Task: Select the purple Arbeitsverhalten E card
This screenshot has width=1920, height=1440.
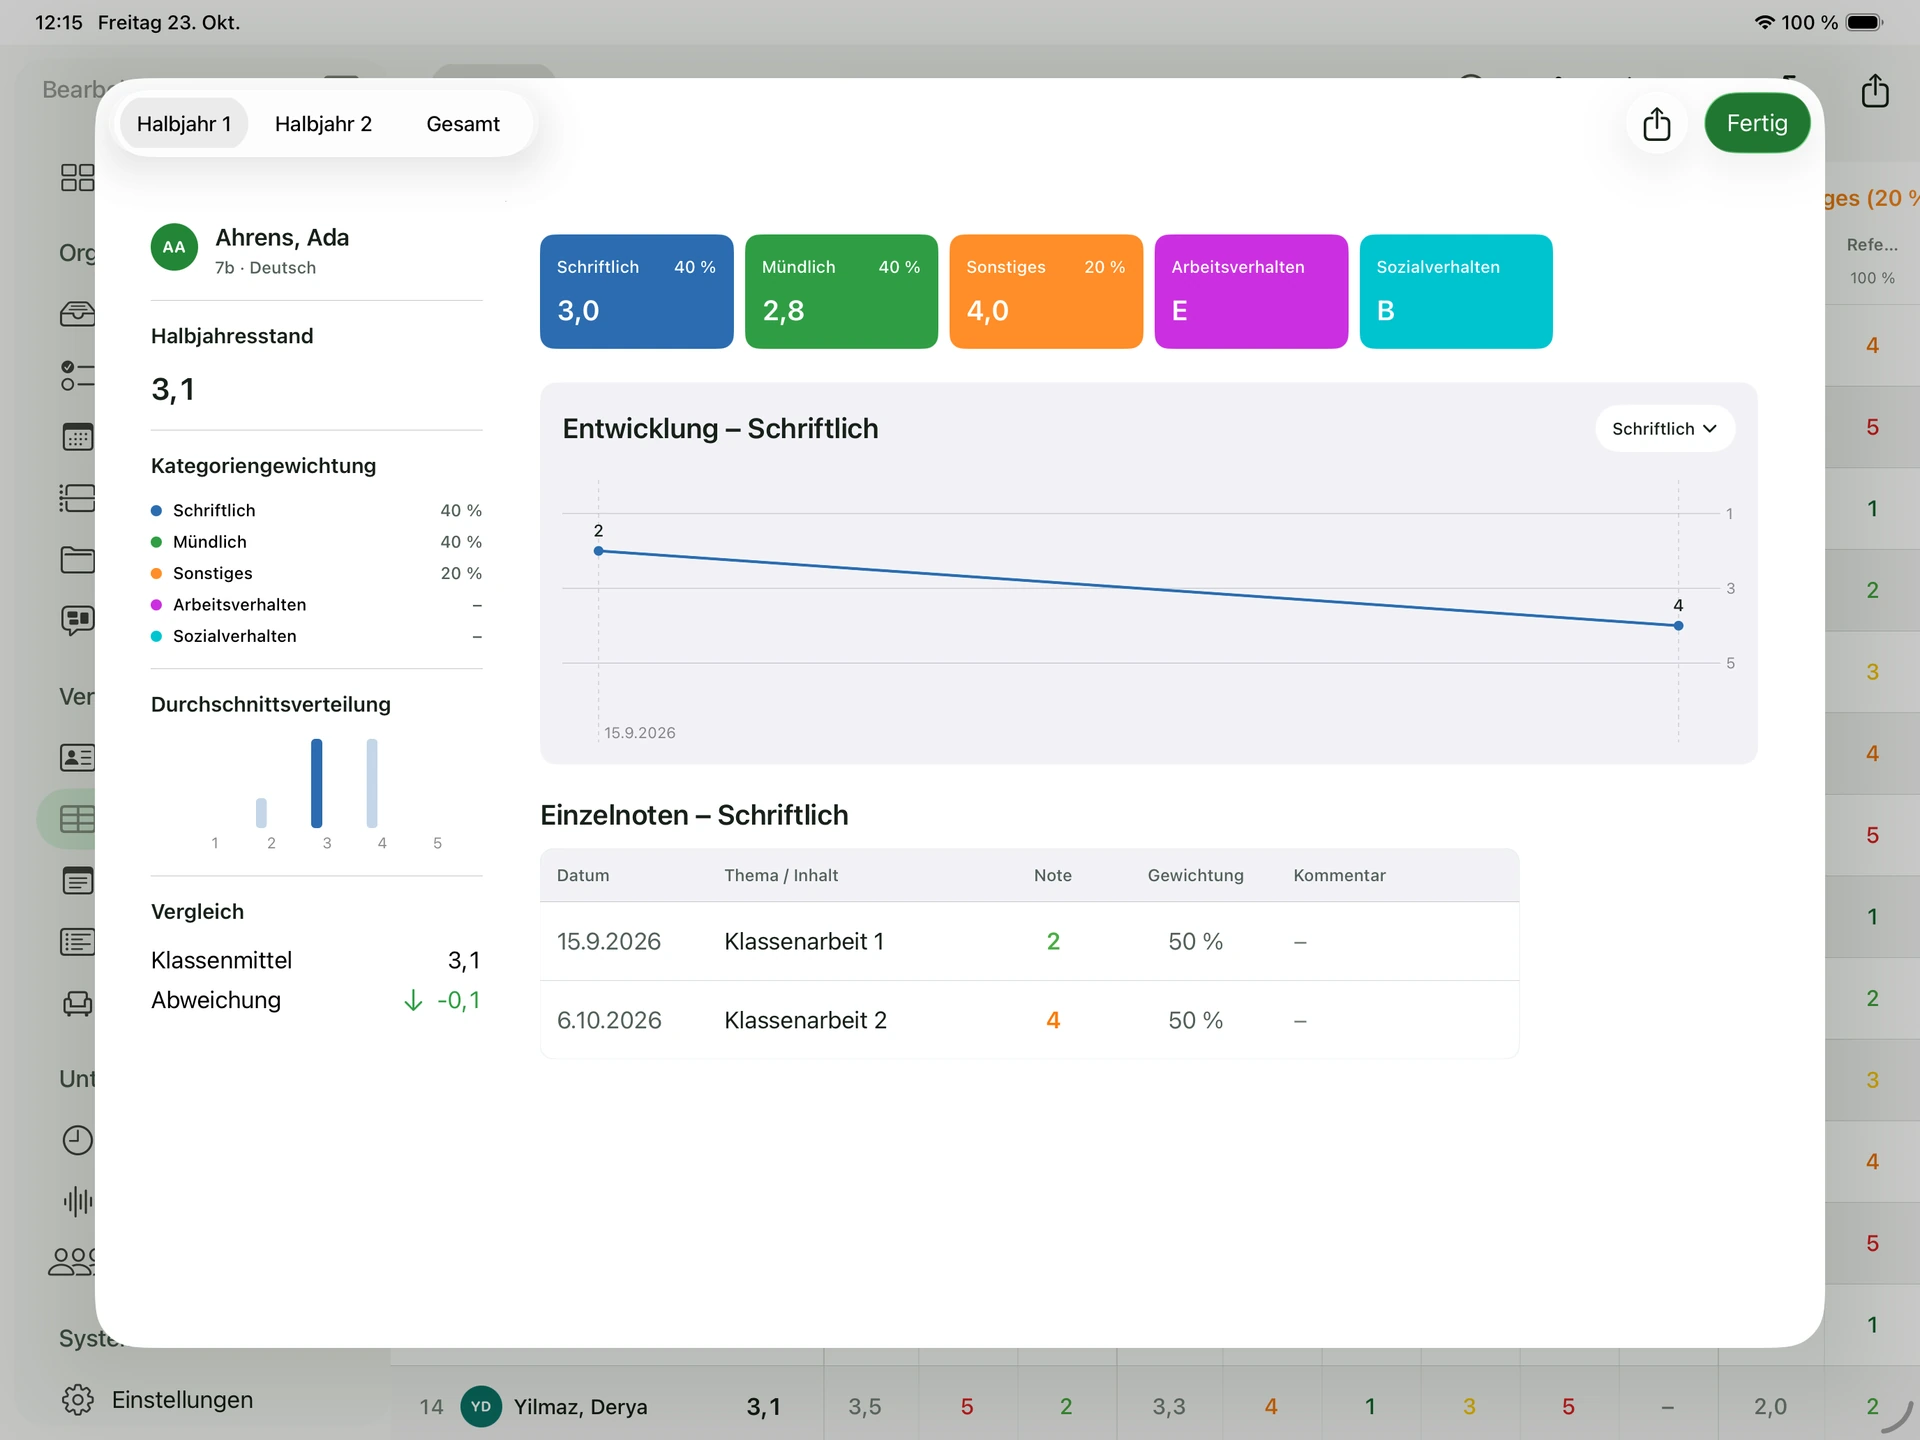Action: click(x=1250, y=291)
